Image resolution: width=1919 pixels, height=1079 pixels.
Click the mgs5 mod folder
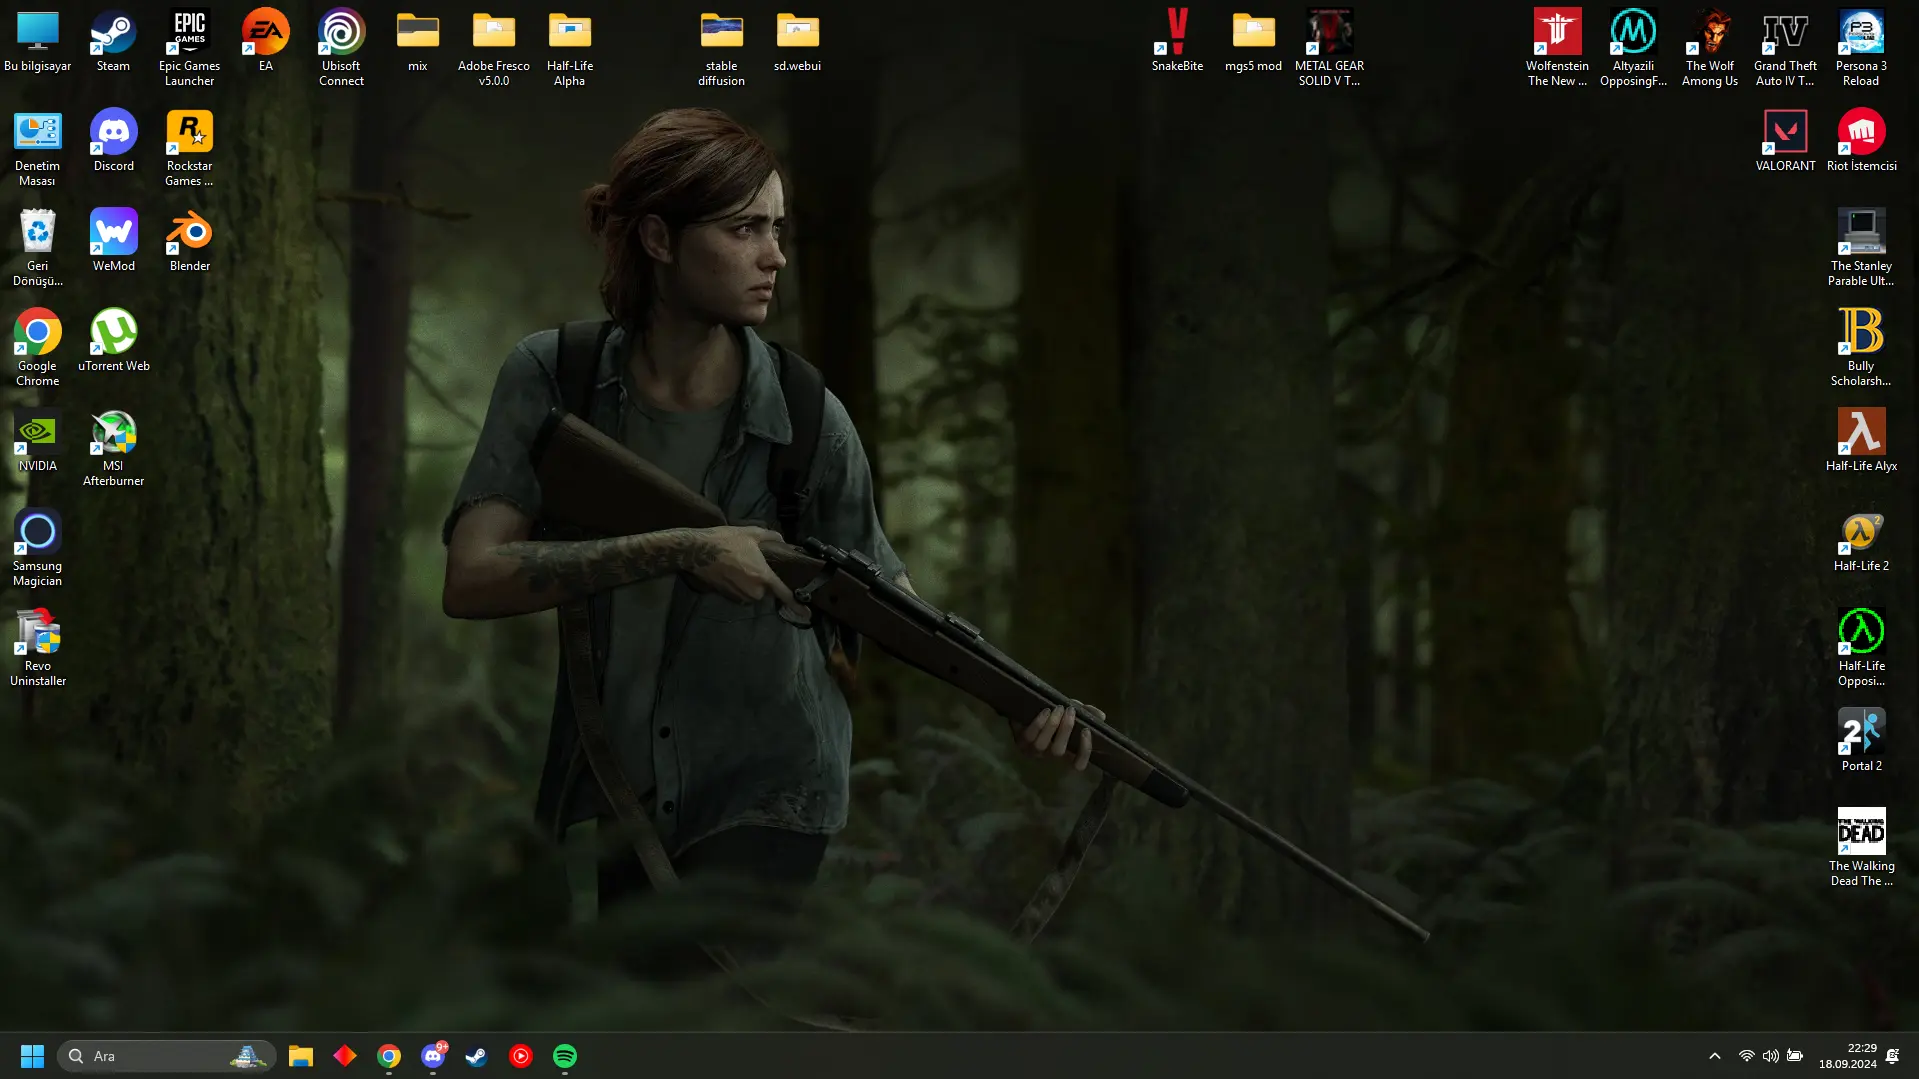click(x=1254, y=42)
